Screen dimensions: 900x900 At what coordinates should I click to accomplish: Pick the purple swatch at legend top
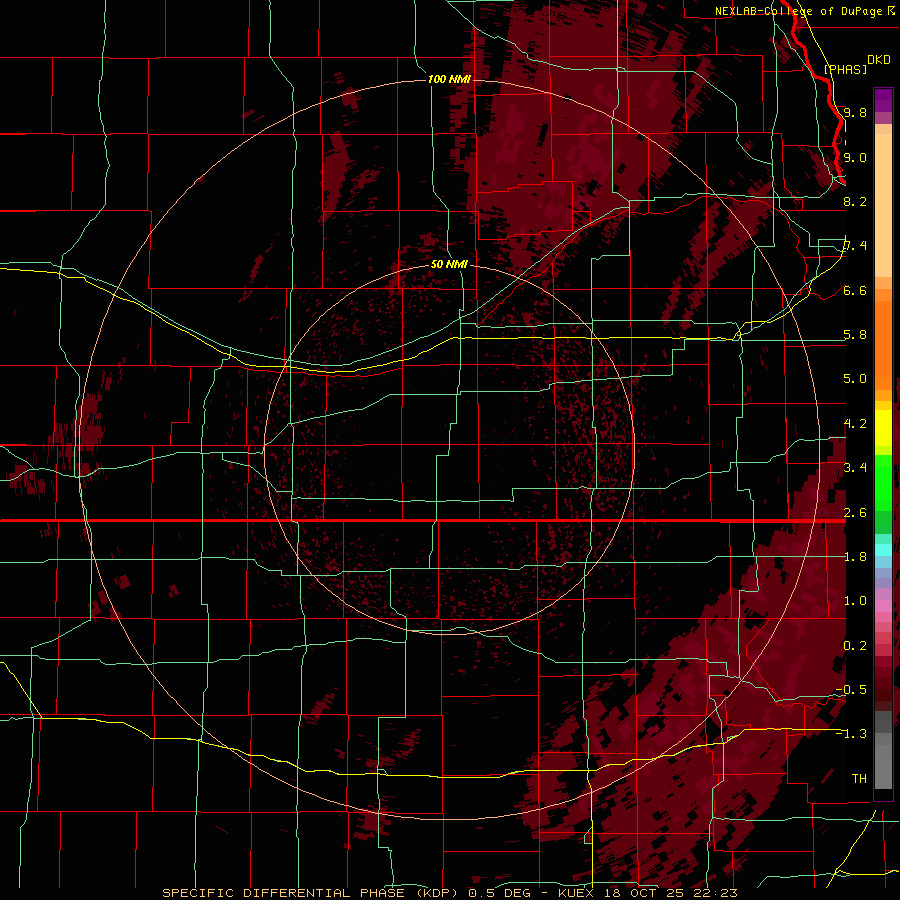click(883, 100)
